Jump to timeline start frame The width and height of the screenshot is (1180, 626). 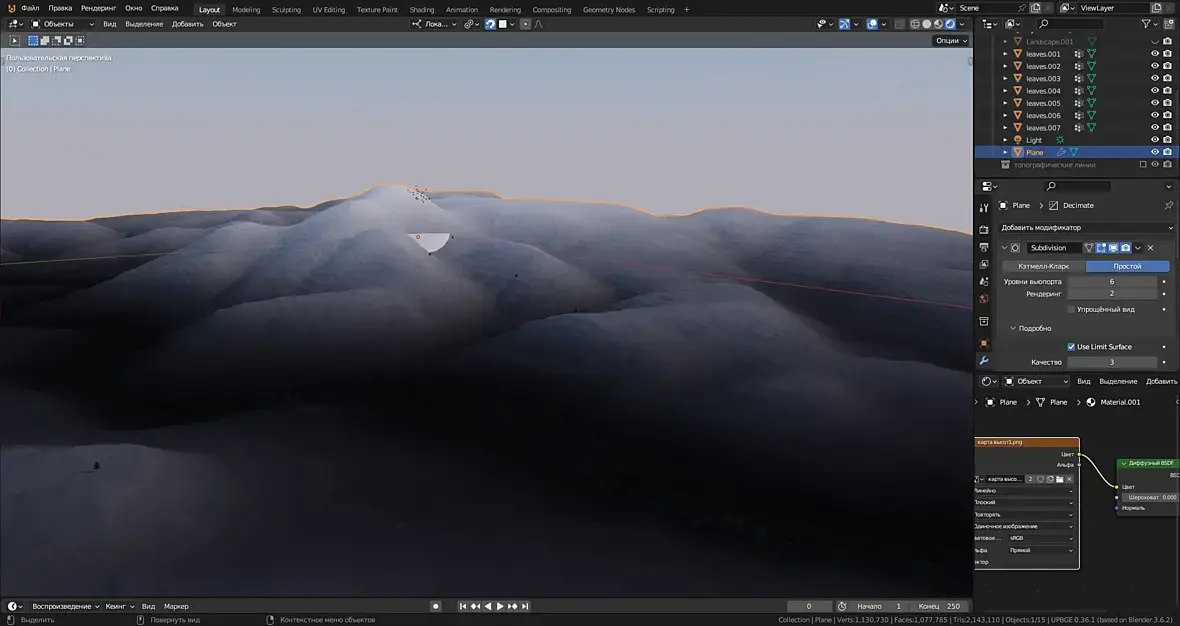tap(463, 606)
